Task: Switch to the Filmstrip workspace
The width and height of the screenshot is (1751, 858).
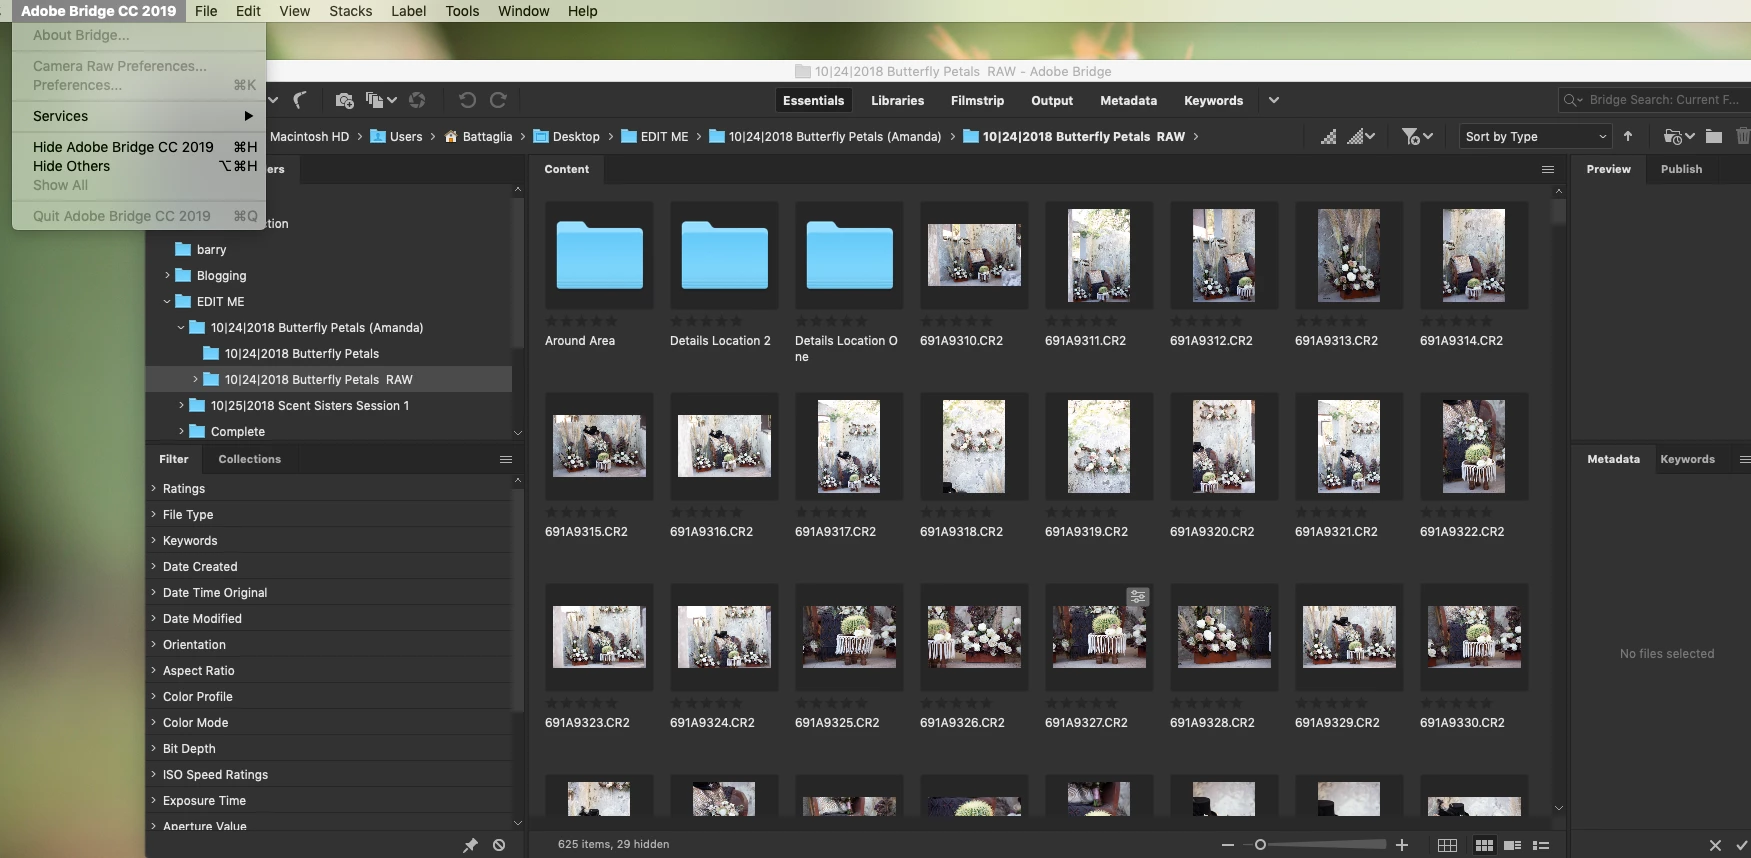Action: [x=977, y=100]
